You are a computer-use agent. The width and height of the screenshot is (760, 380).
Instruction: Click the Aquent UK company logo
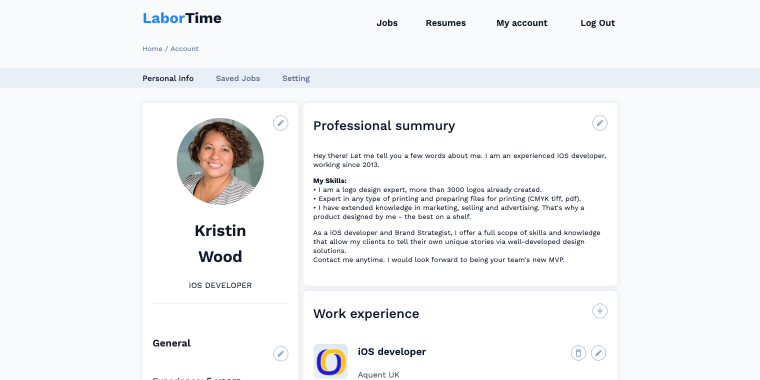pos(331,362)
